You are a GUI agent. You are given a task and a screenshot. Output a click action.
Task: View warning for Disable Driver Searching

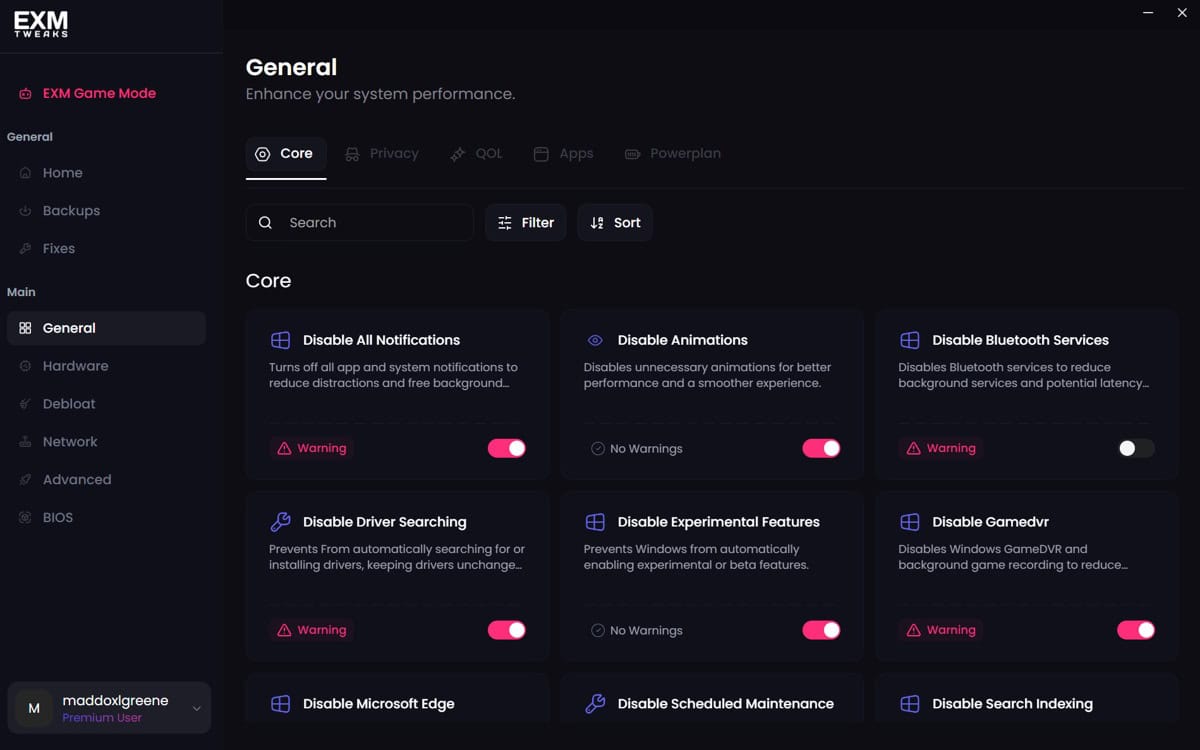click(311, 630)
